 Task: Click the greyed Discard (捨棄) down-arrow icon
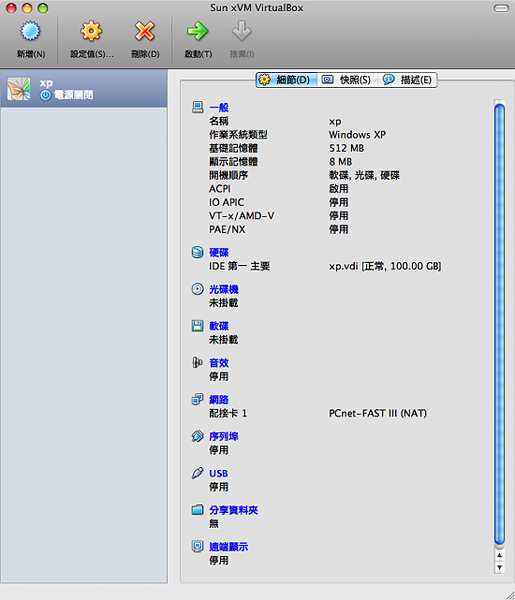click(241, 31)
